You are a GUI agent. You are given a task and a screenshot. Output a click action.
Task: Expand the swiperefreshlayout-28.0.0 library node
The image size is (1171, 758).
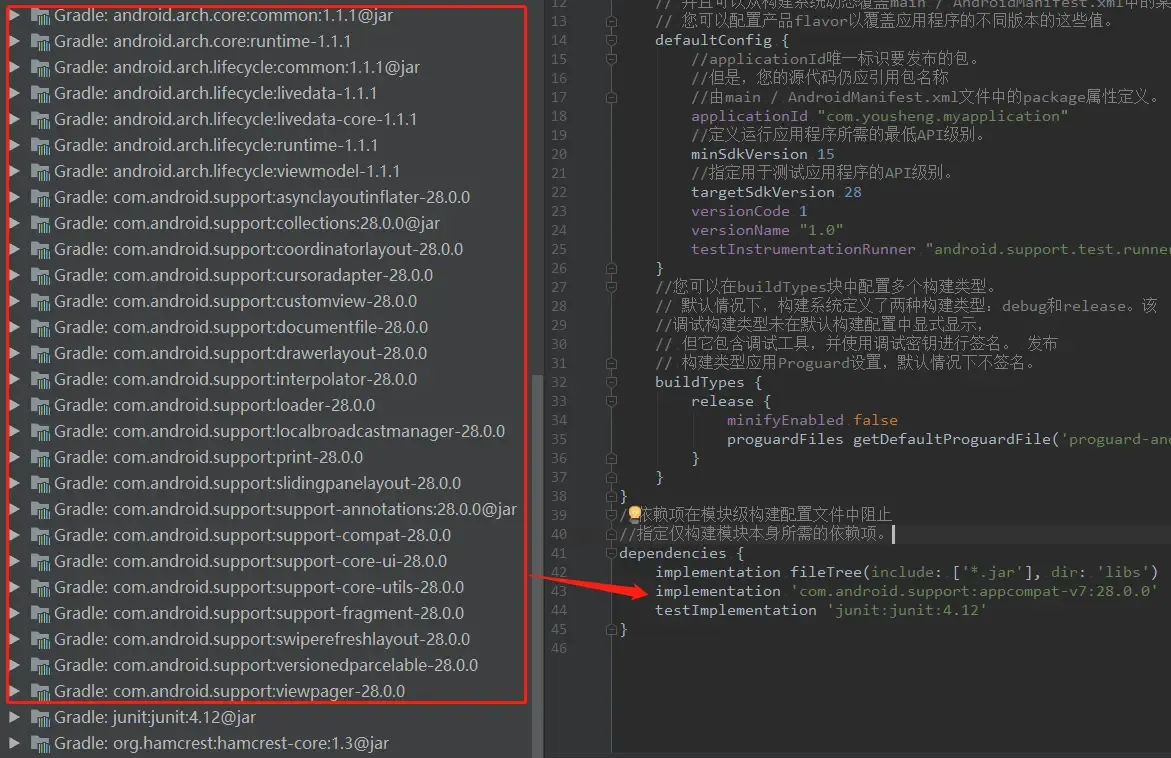[x=14, y=639]
